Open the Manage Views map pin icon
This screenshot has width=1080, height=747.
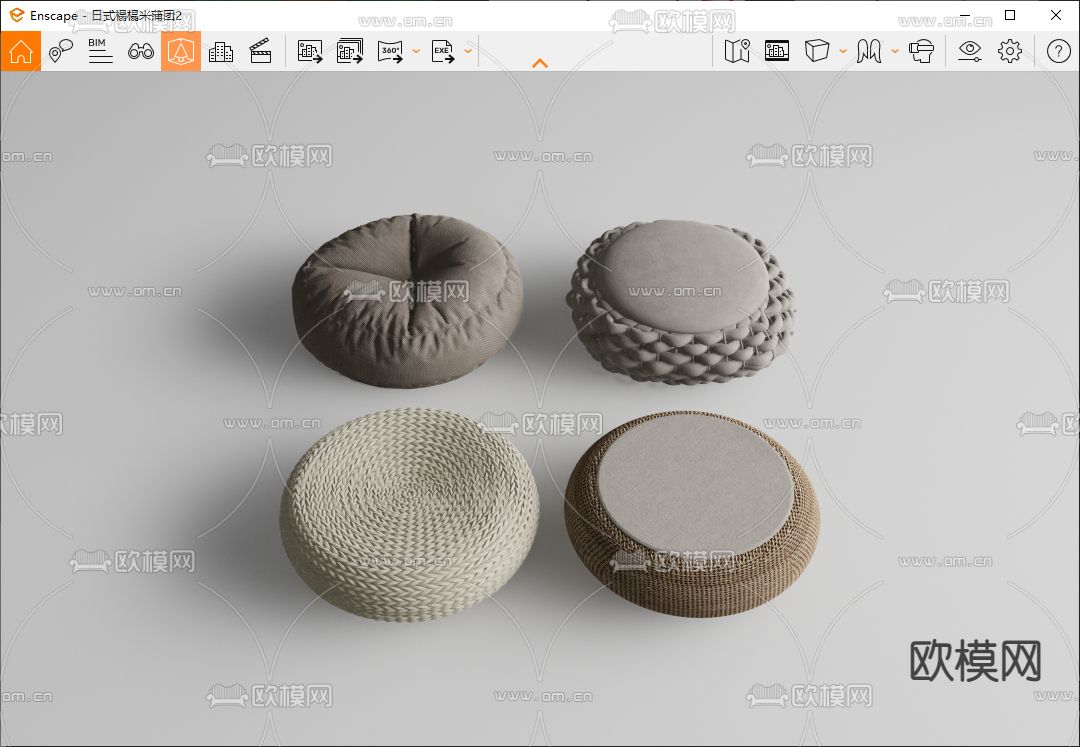tap(61, 51)
